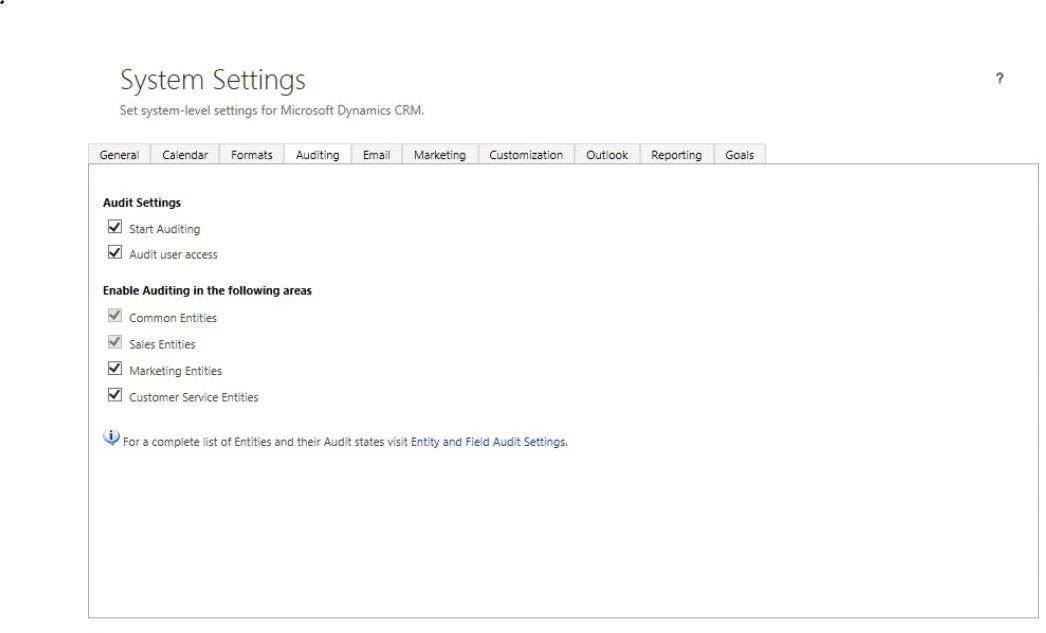Disable Marketing Entities auditing checkbox
This screenshot has height=633, width=1046.
pos(115,368)
